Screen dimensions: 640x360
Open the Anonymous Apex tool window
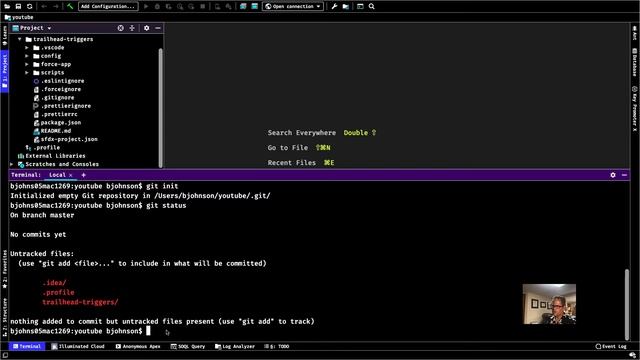tap(138, 346)
